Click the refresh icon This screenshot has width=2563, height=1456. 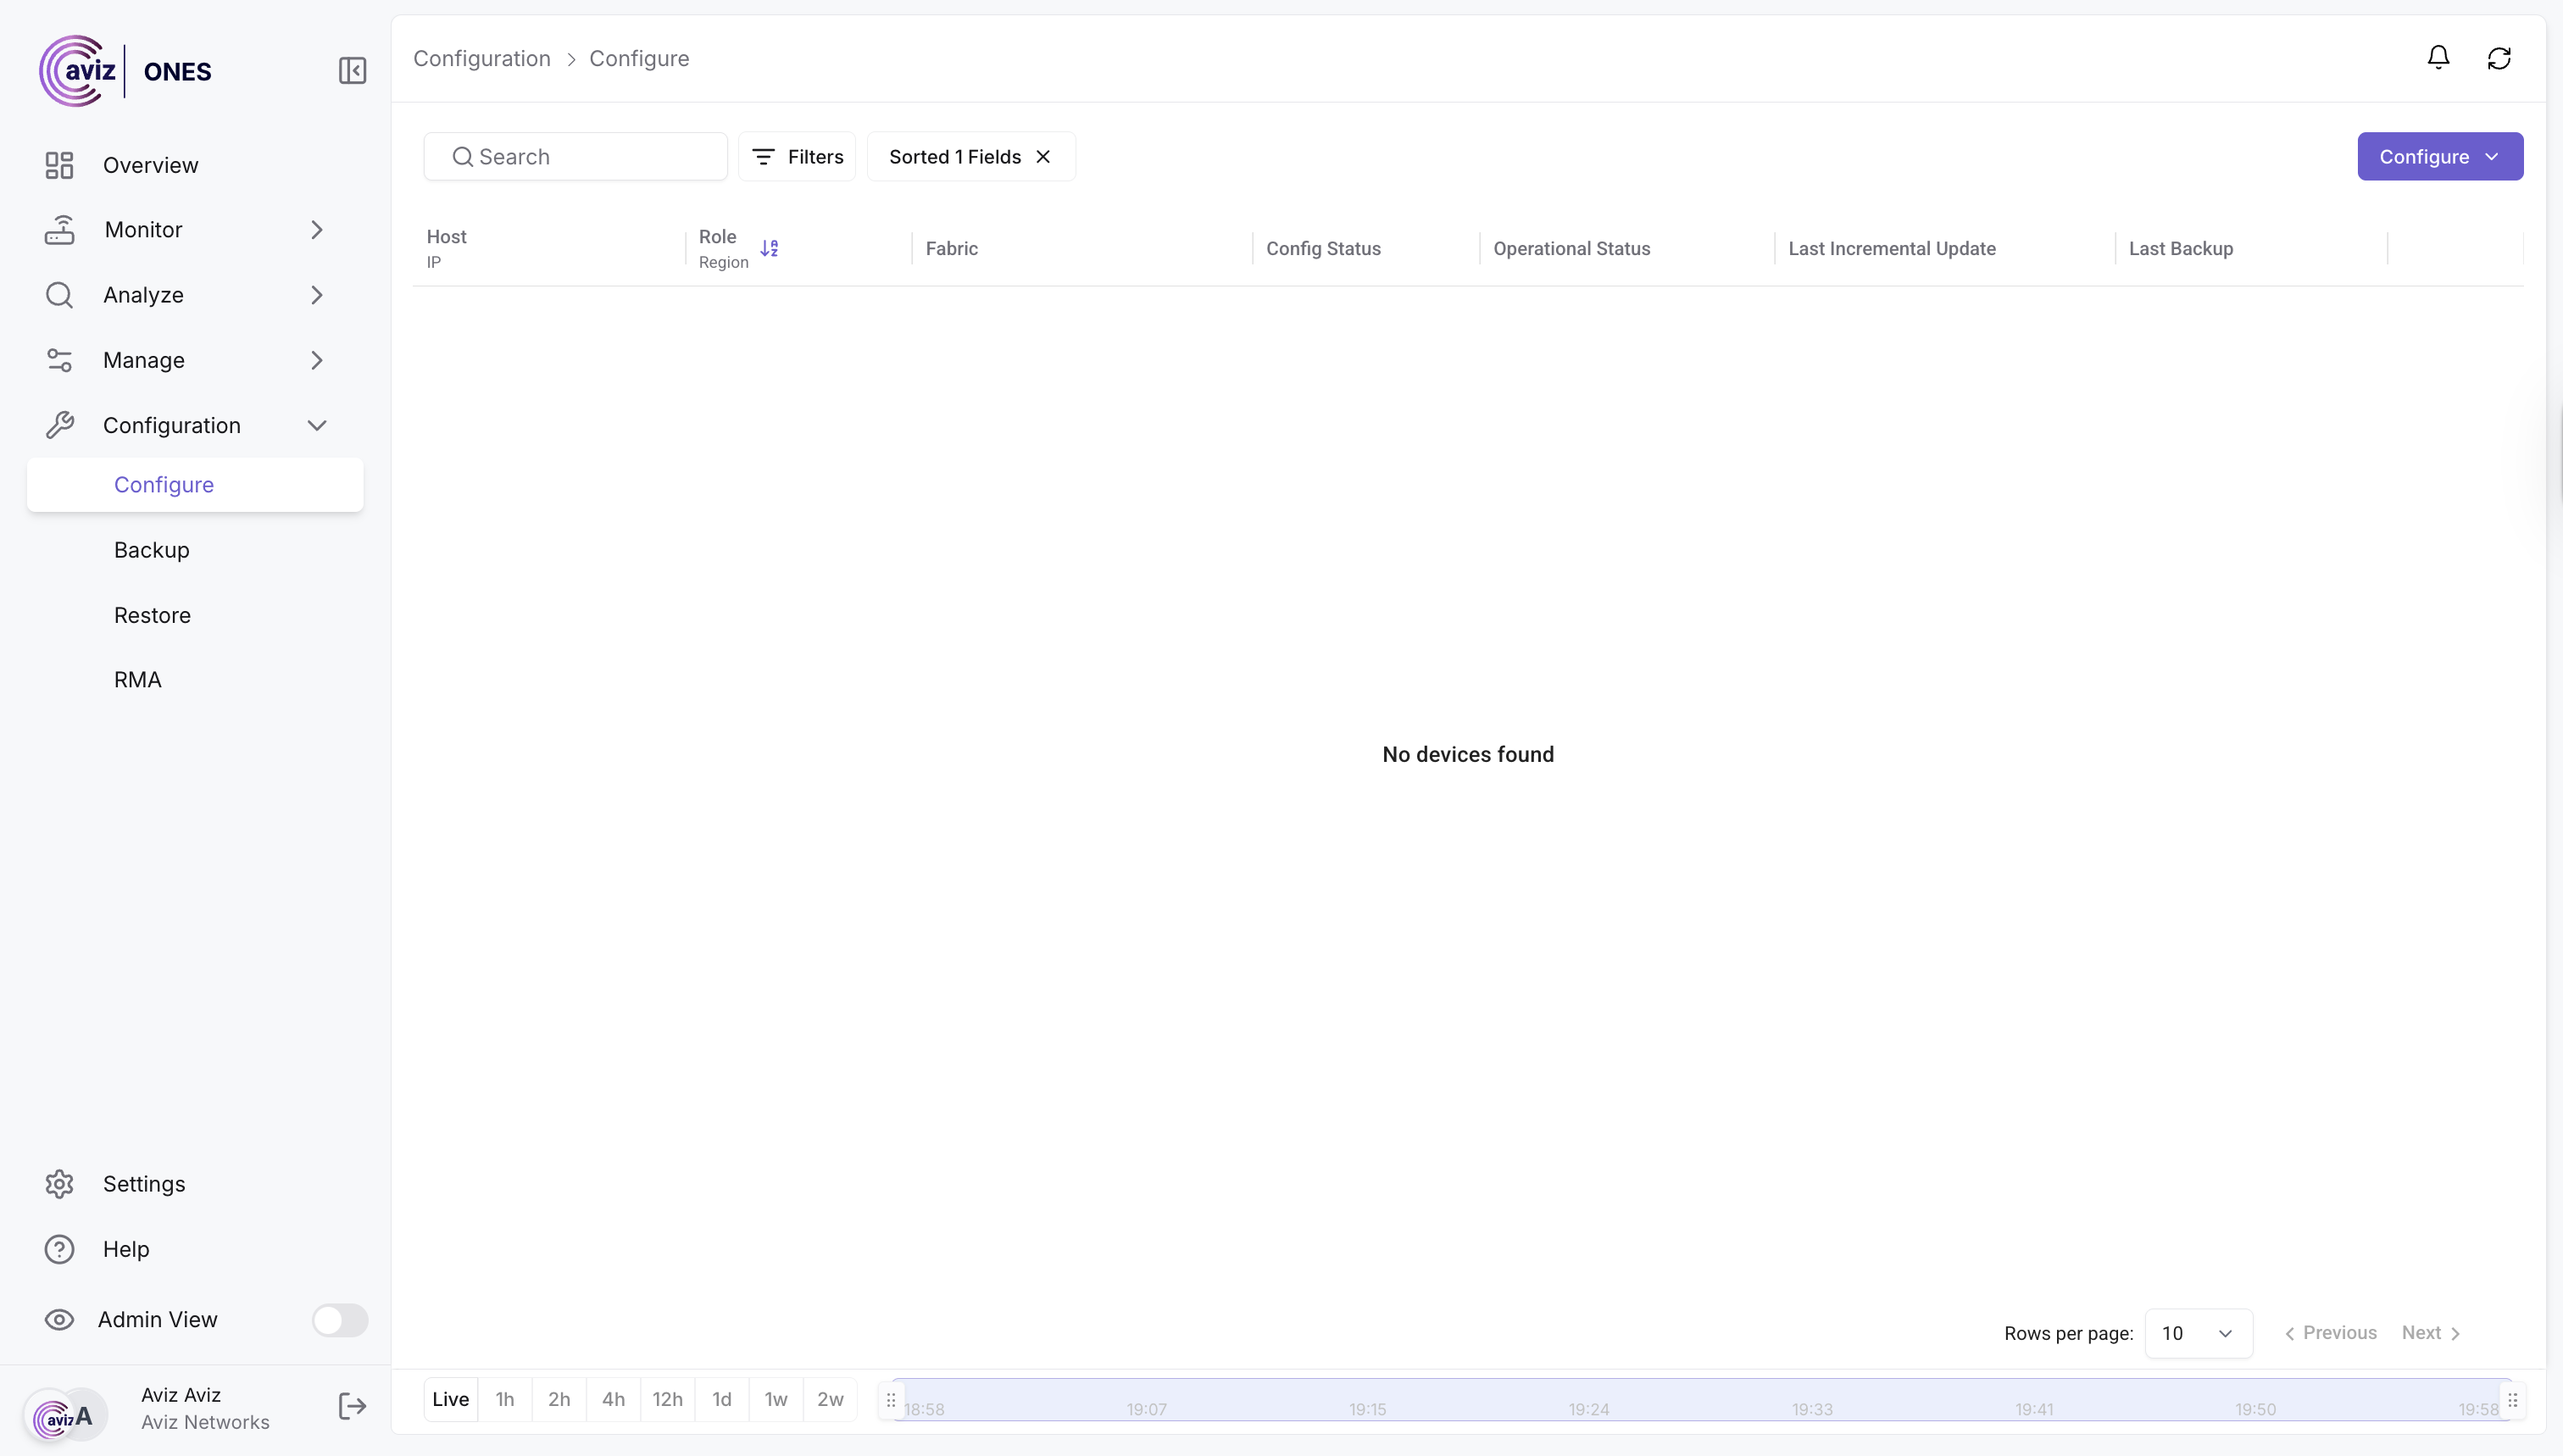pyautogui.click(x=2499, y=58)
